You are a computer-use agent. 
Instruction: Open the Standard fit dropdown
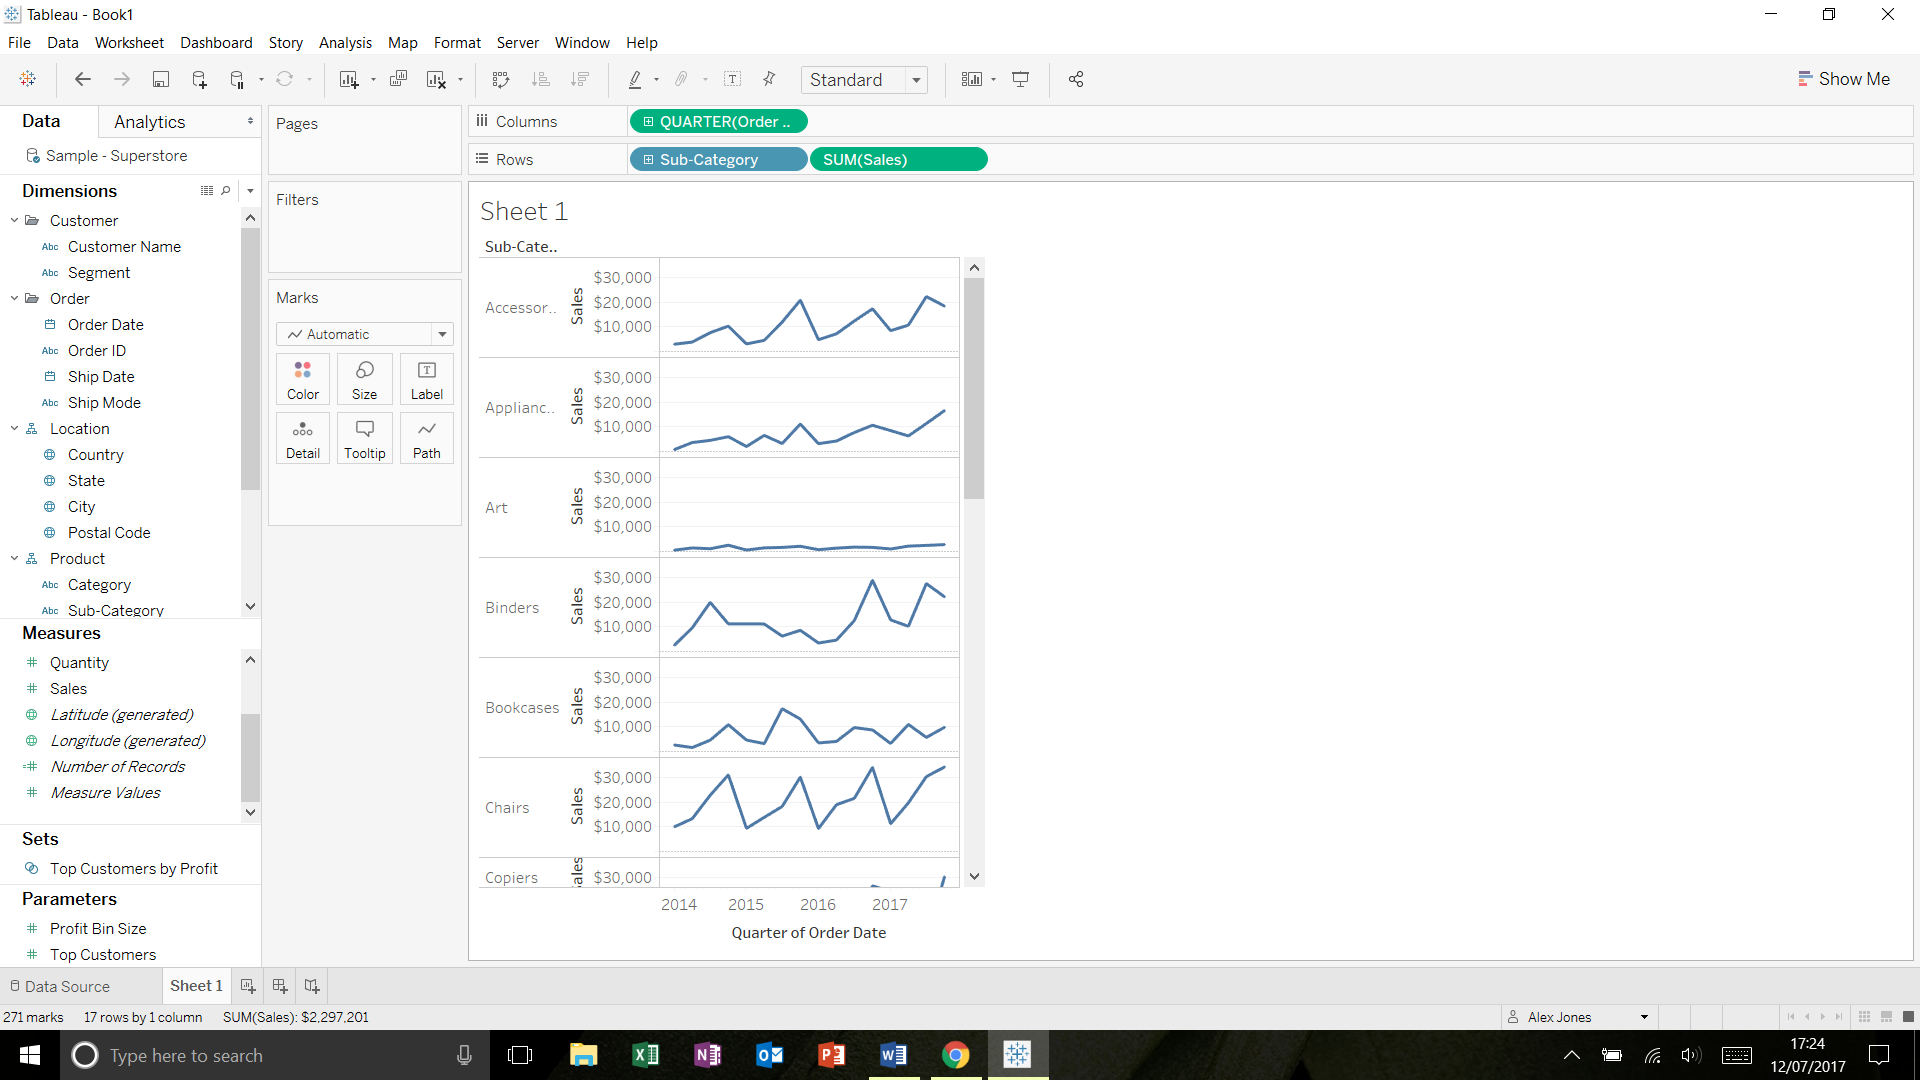pos(915,80)
